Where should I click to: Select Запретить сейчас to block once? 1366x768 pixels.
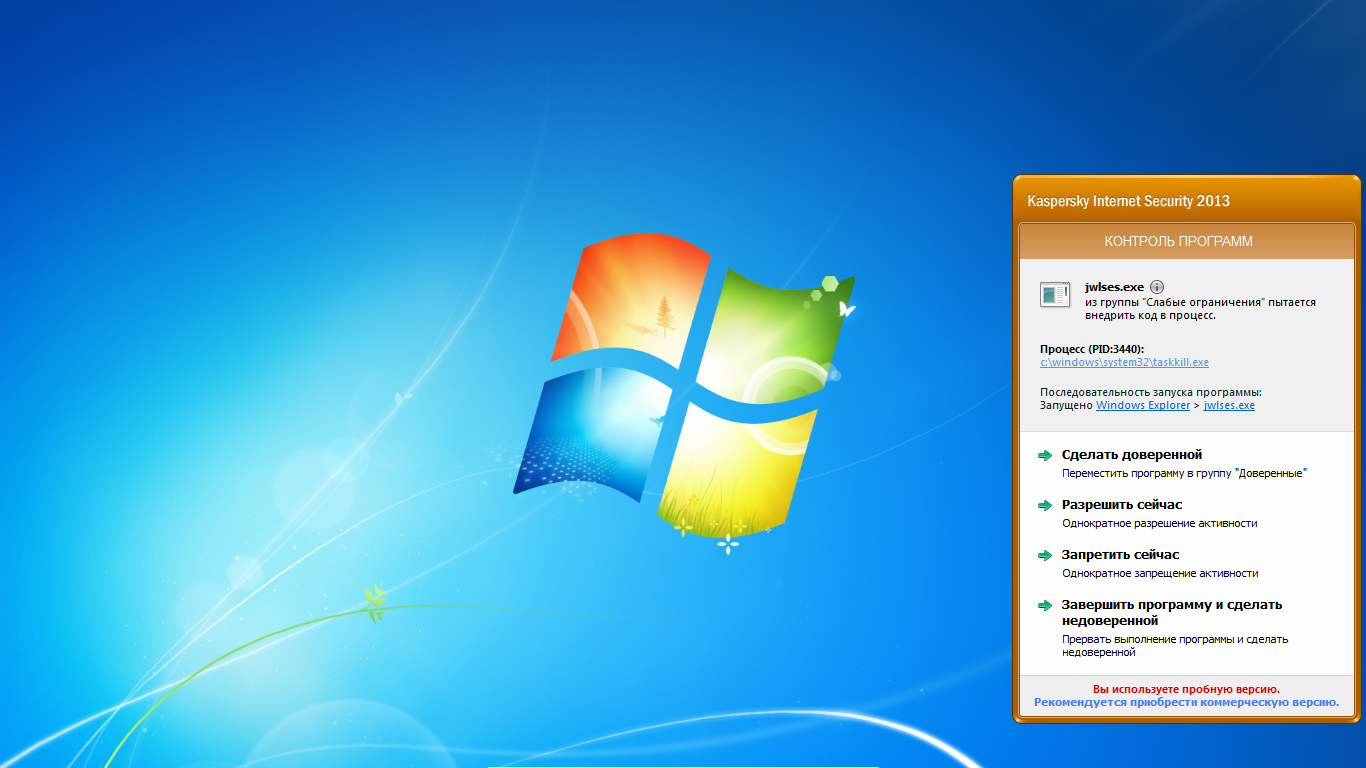pyautogui.click(x=1120, y=555)
